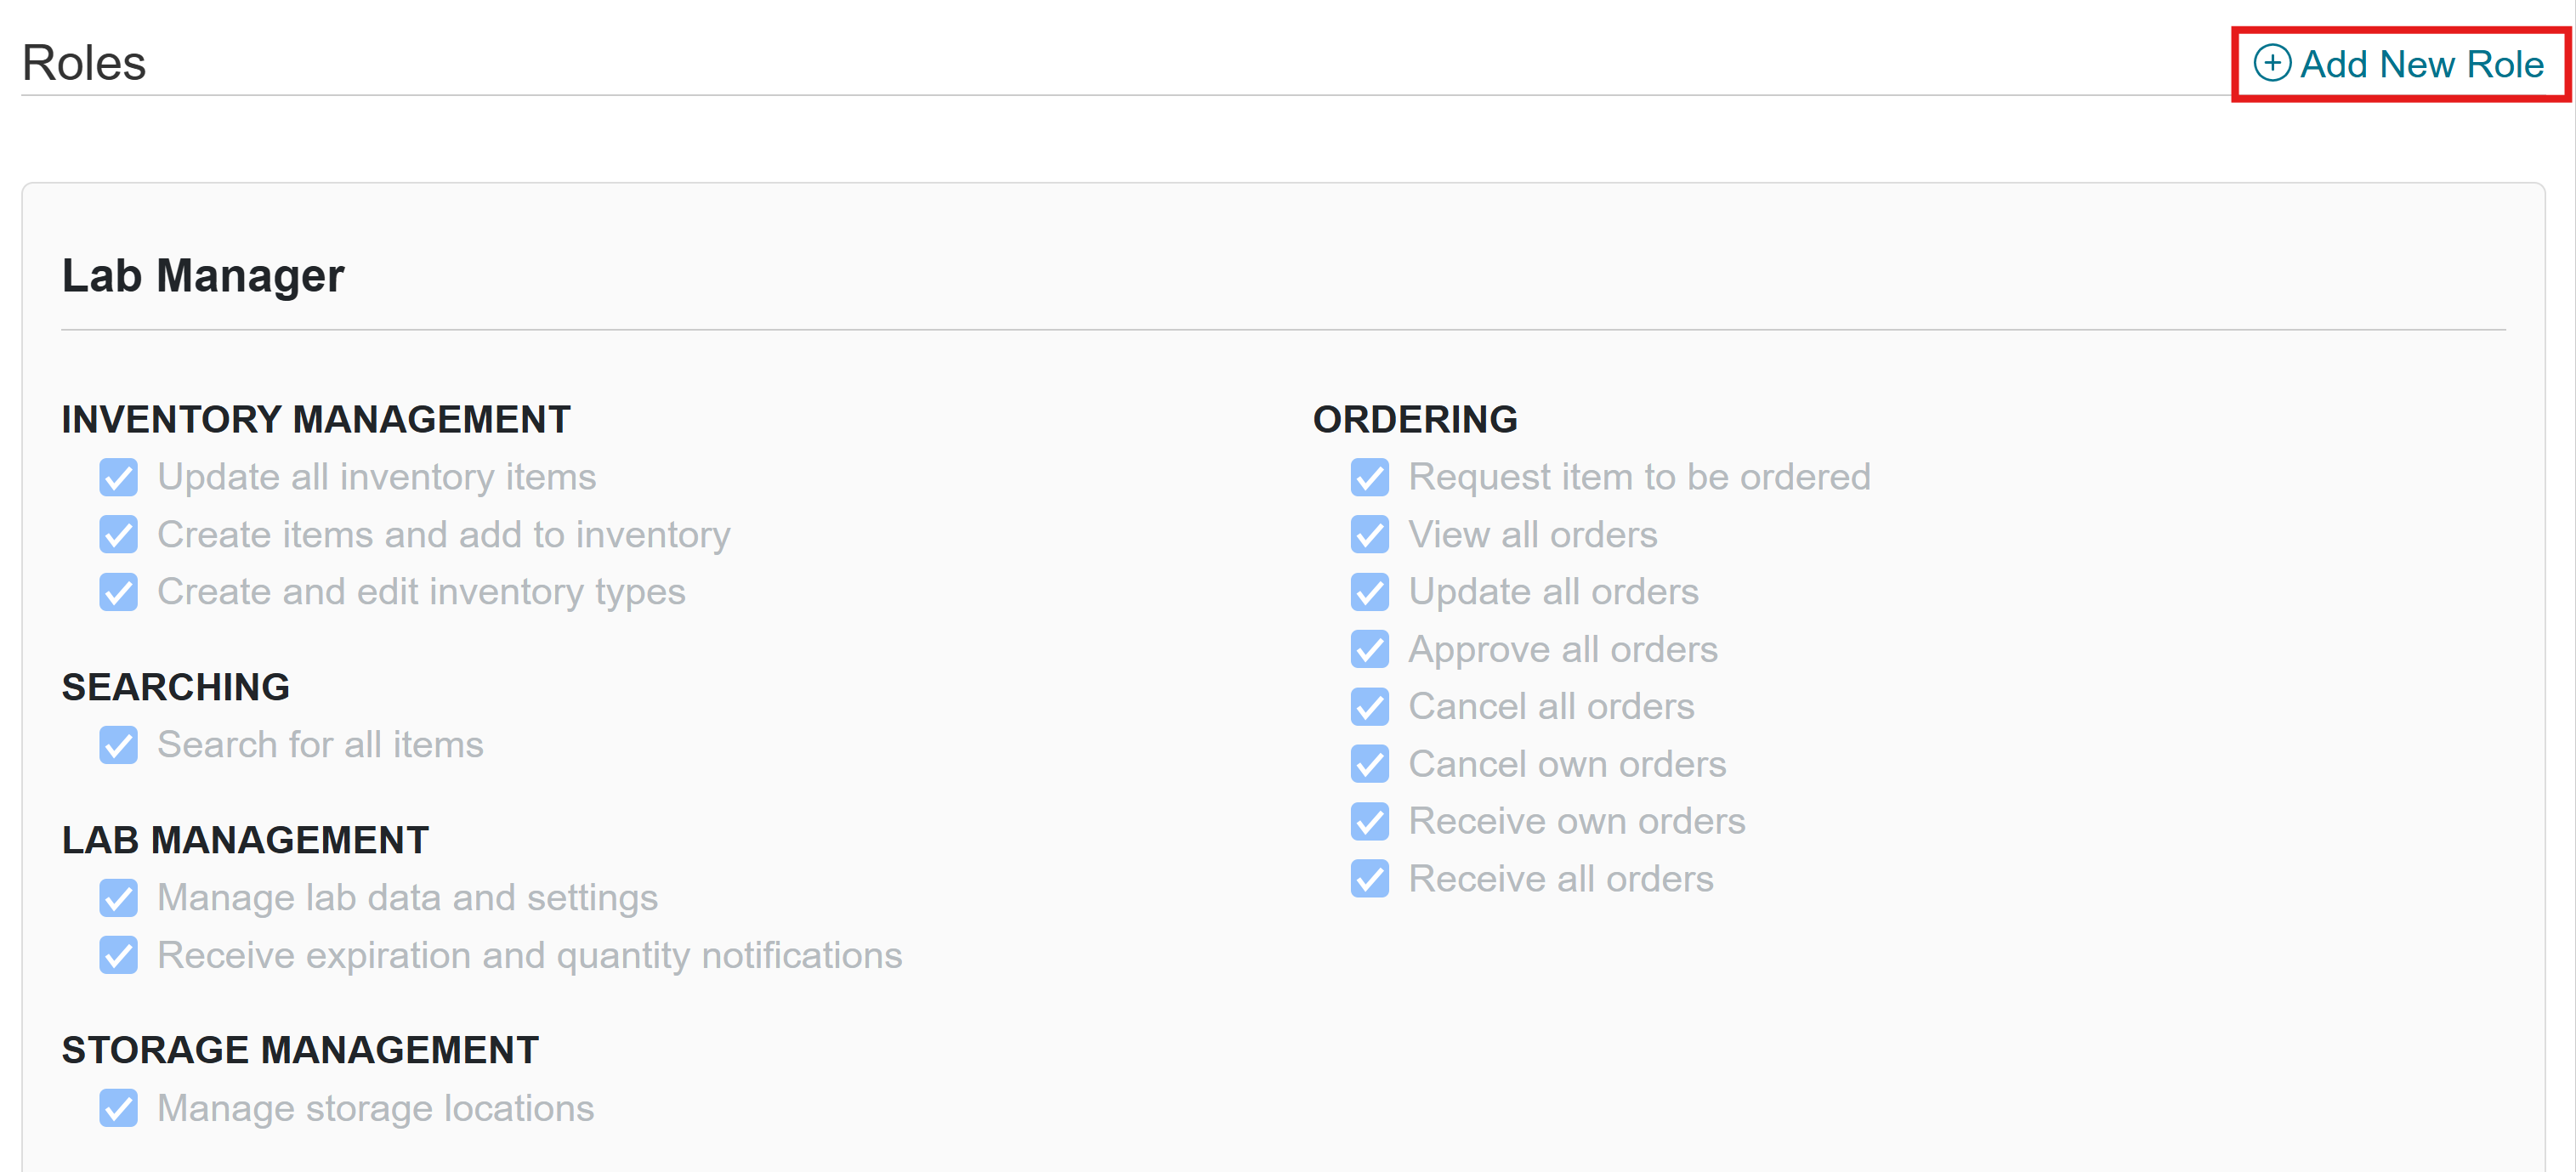Toggle Update all inventory items checkbox
This screenshot has width=2576, height=1172.
(118, 478)
